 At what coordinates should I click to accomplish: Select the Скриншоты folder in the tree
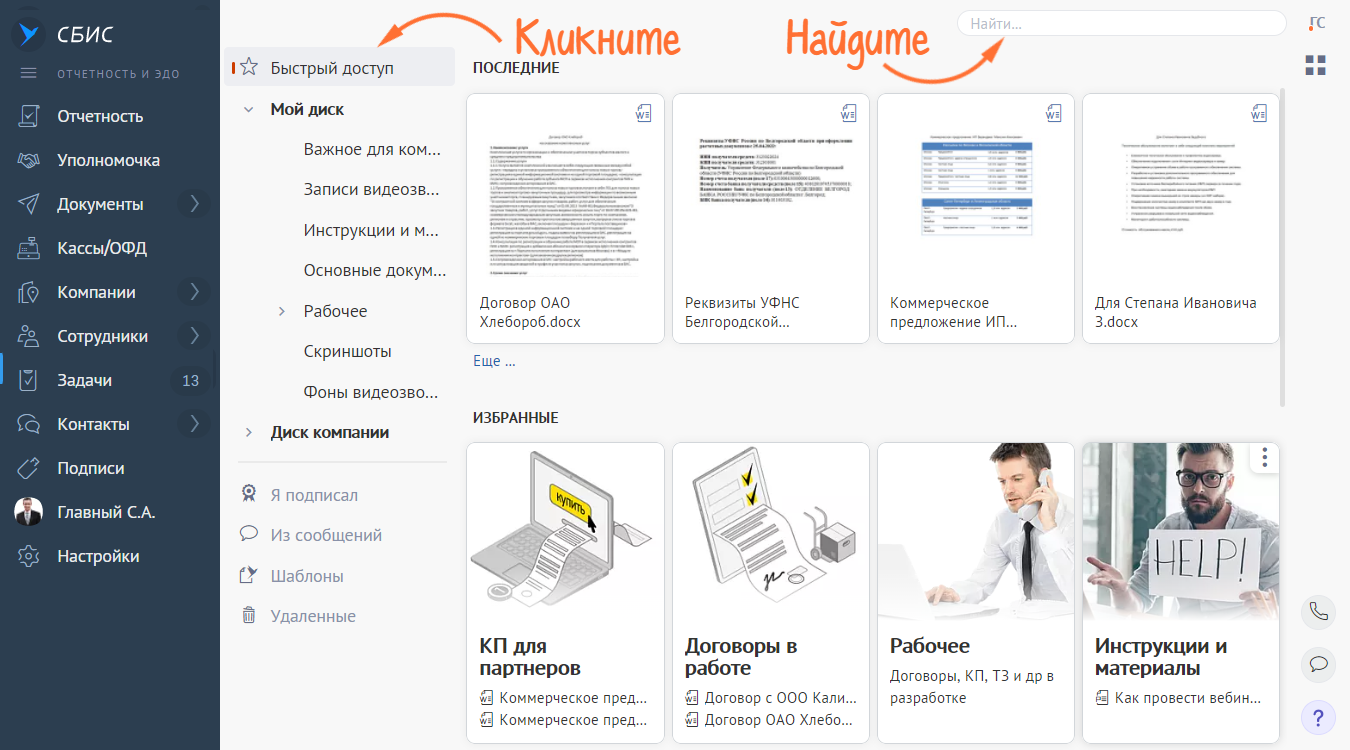click(x=347, y=351)
